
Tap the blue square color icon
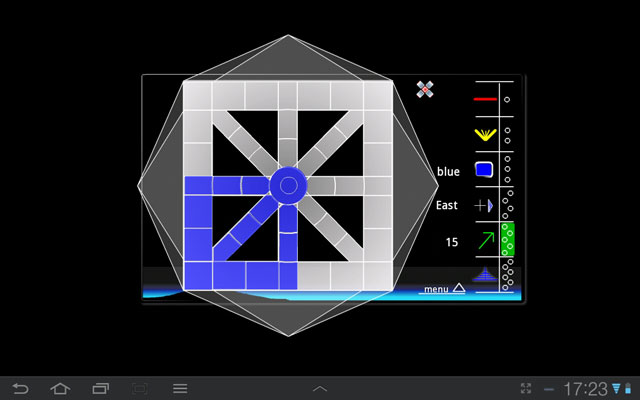484,169
